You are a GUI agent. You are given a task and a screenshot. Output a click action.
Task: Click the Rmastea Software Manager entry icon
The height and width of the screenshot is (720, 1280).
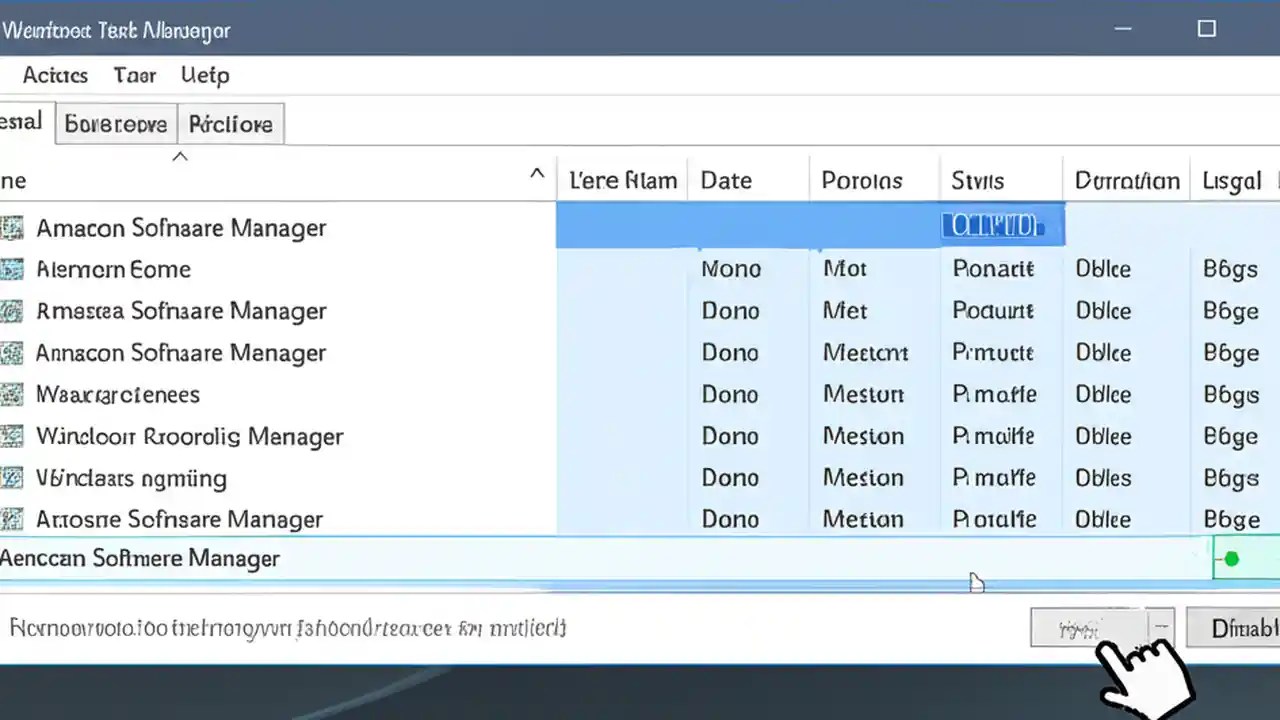(x=14, y=311)
